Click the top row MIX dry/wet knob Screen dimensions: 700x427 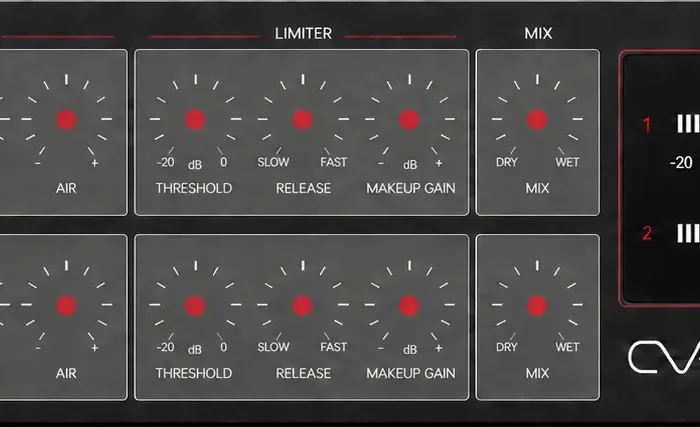click(x=537, y=120)
